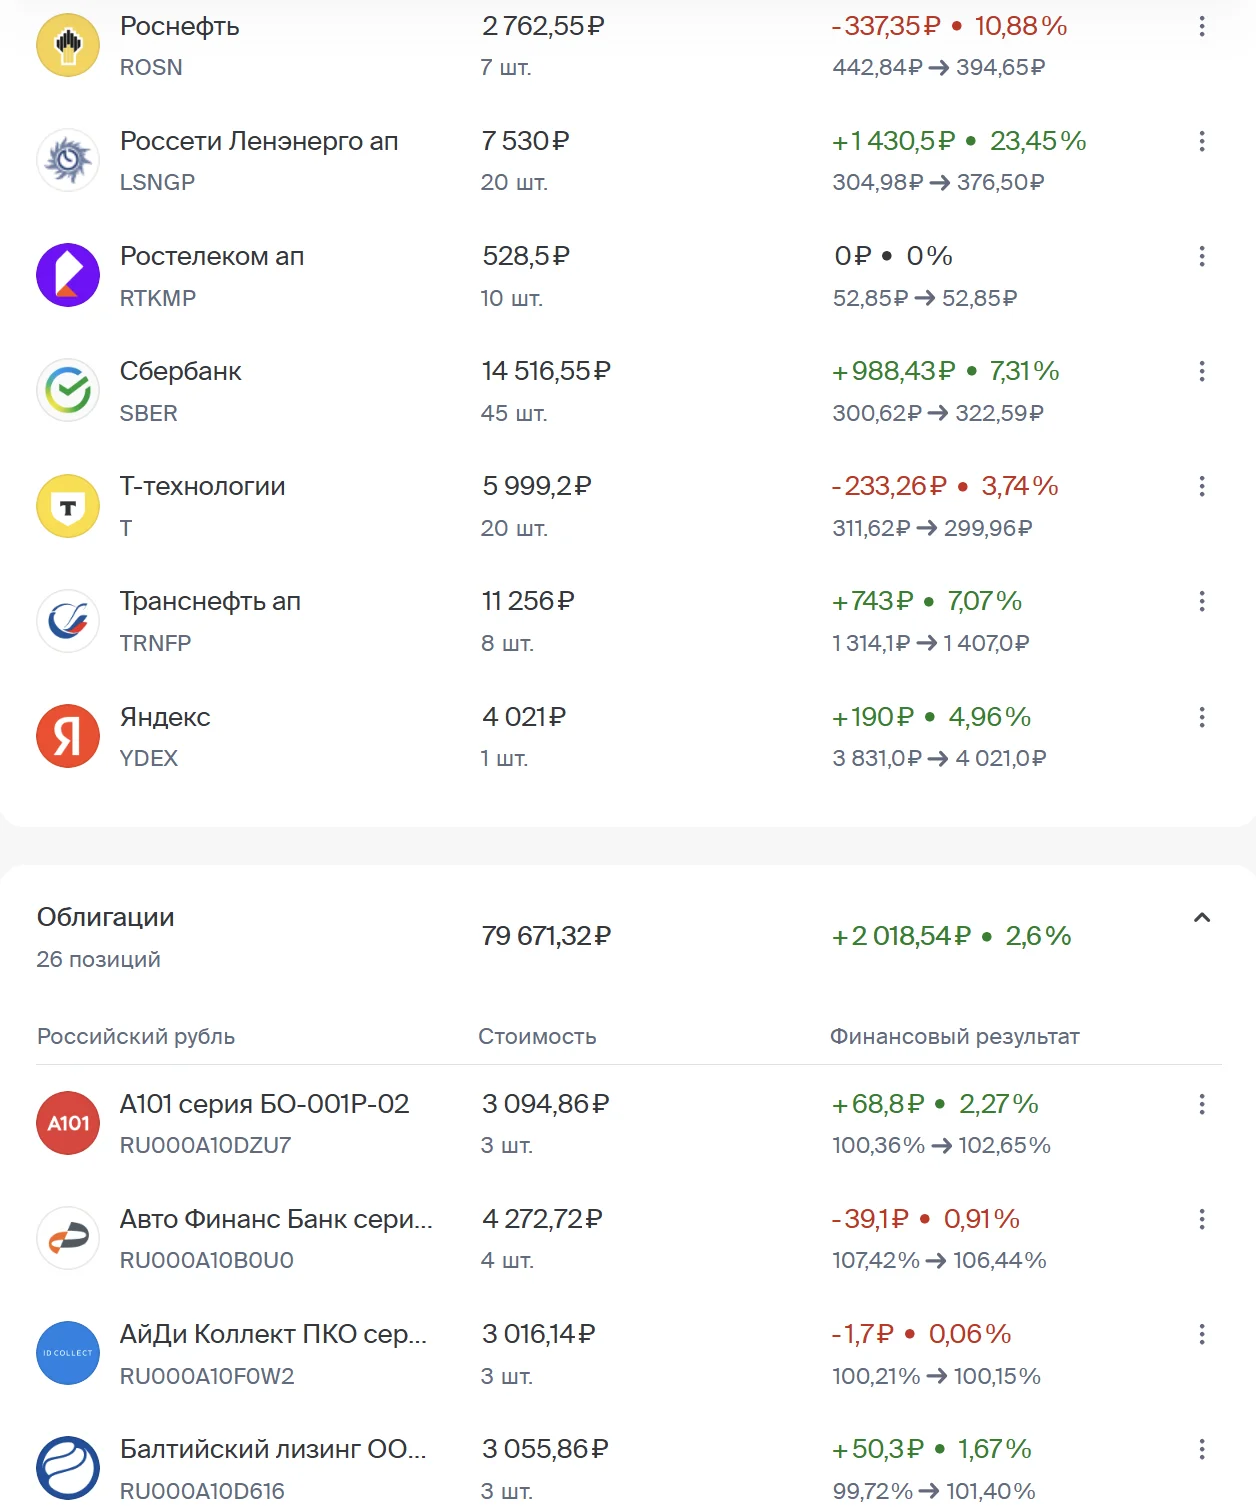Click Авто Финанс Банк loss -39,1 ₽
The width and height of the screenshot is (1256, 1507).
pyautogui.click(x=870, y=1219)
